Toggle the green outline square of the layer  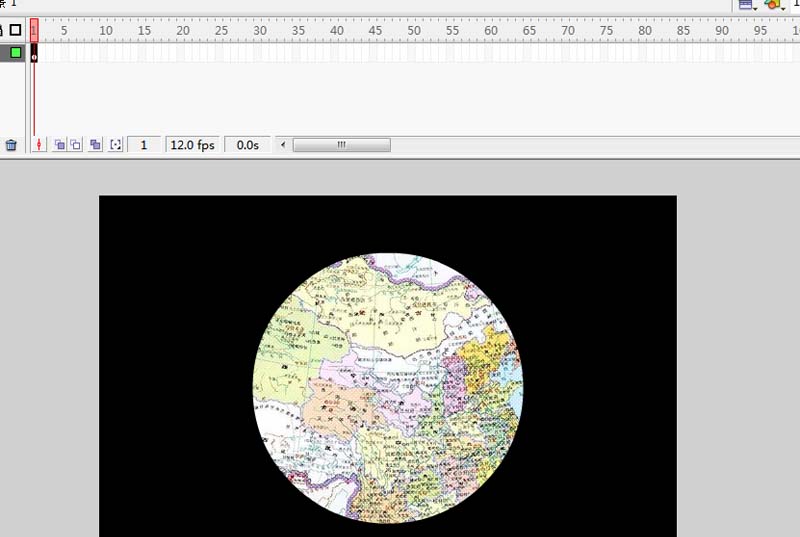pyautogui.click(x=16, y=53)
